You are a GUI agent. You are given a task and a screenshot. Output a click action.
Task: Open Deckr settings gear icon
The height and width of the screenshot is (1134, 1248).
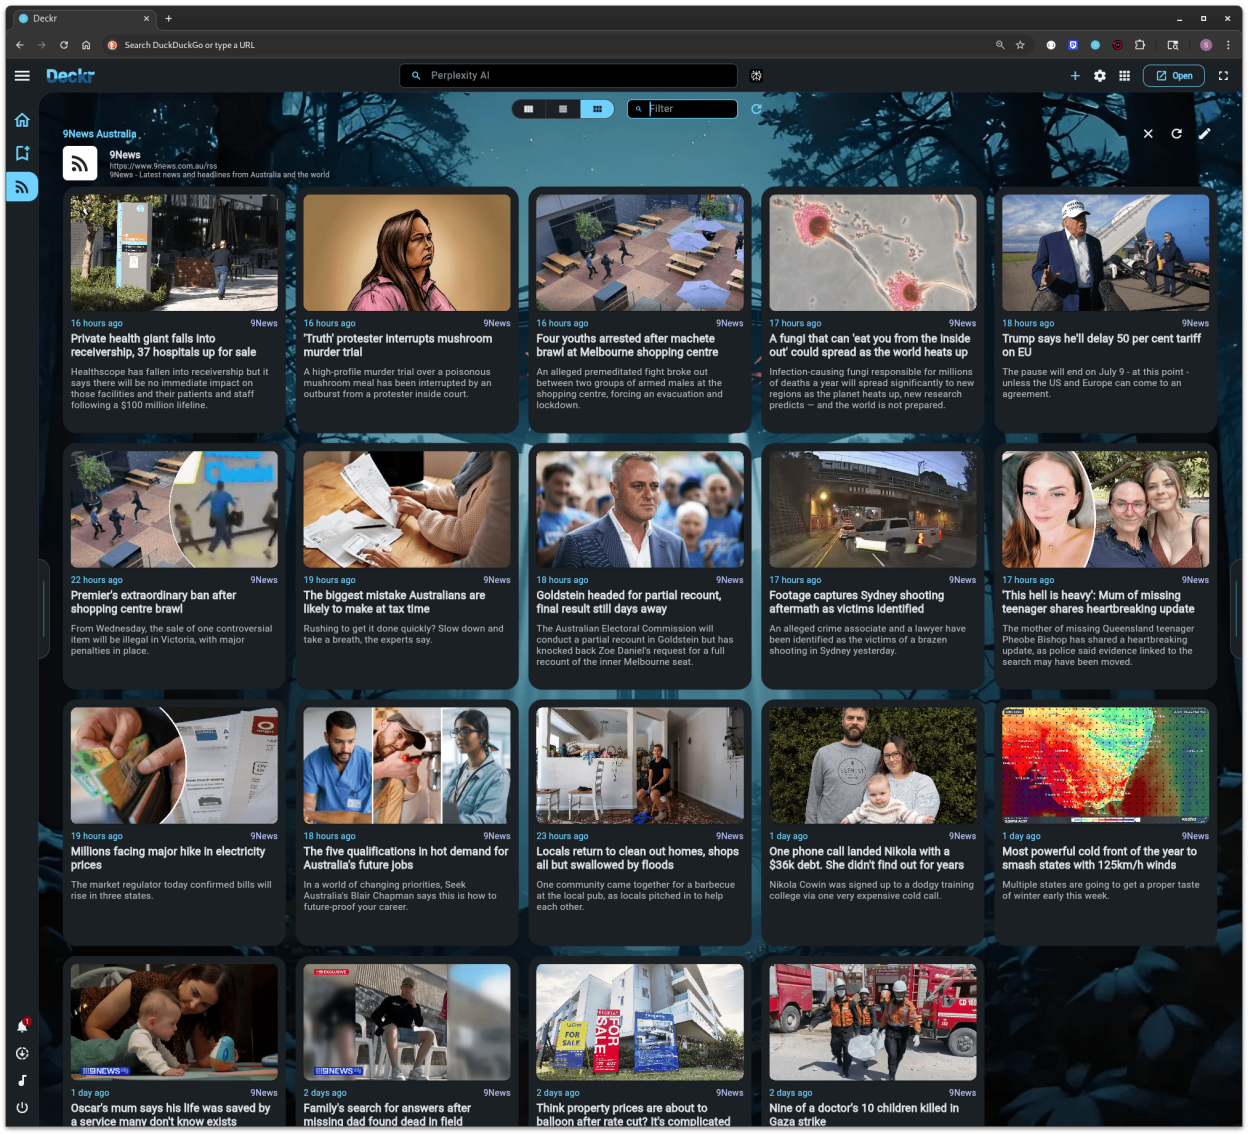click(x=1100, y=75)
